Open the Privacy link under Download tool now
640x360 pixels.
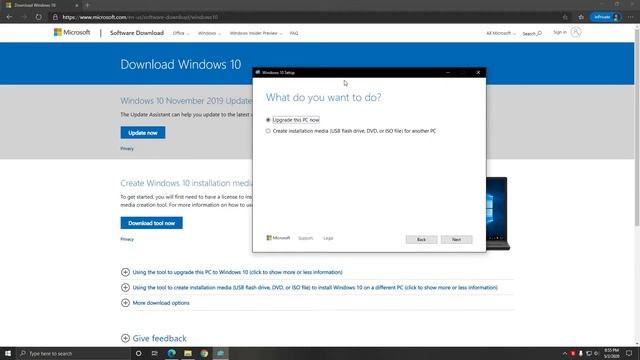click(127, 239)
